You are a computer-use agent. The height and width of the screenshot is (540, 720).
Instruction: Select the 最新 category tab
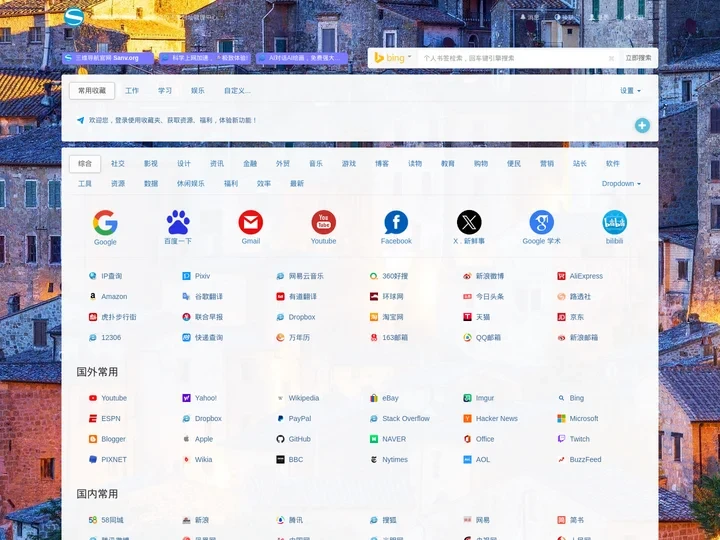(x=297, y=184)
